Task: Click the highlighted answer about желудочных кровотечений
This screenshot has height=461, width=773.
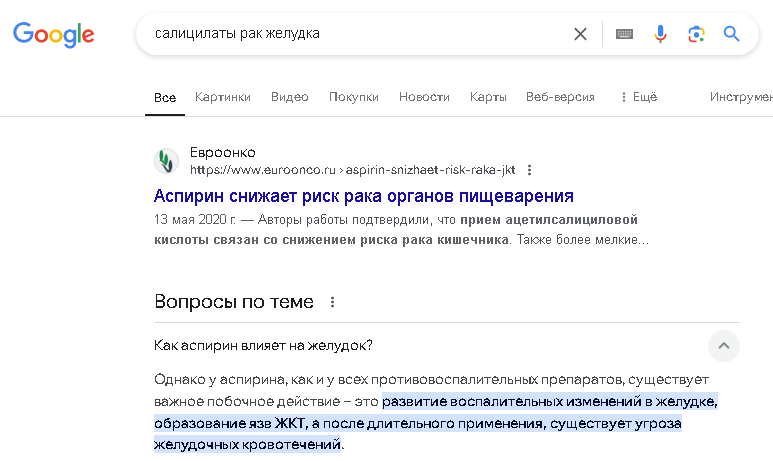Action: click(x=435, y=423)
